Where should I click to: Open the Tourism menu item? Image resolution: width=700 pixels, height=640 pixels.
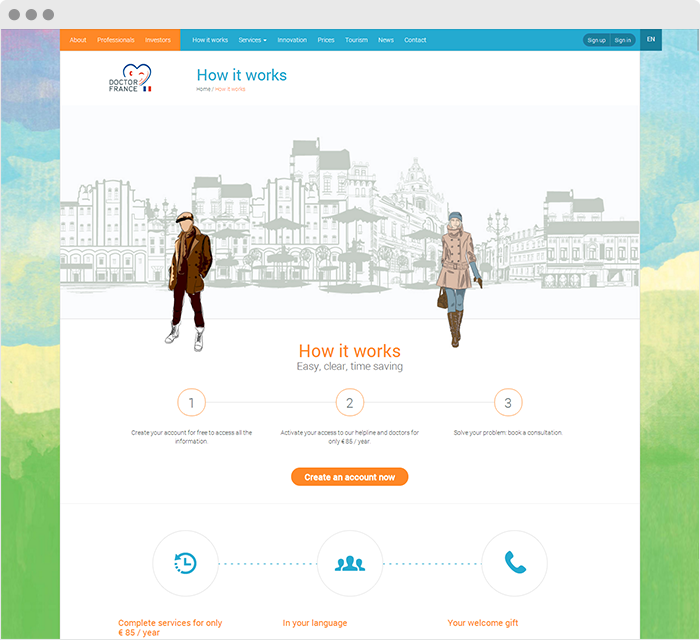point(356,40)
